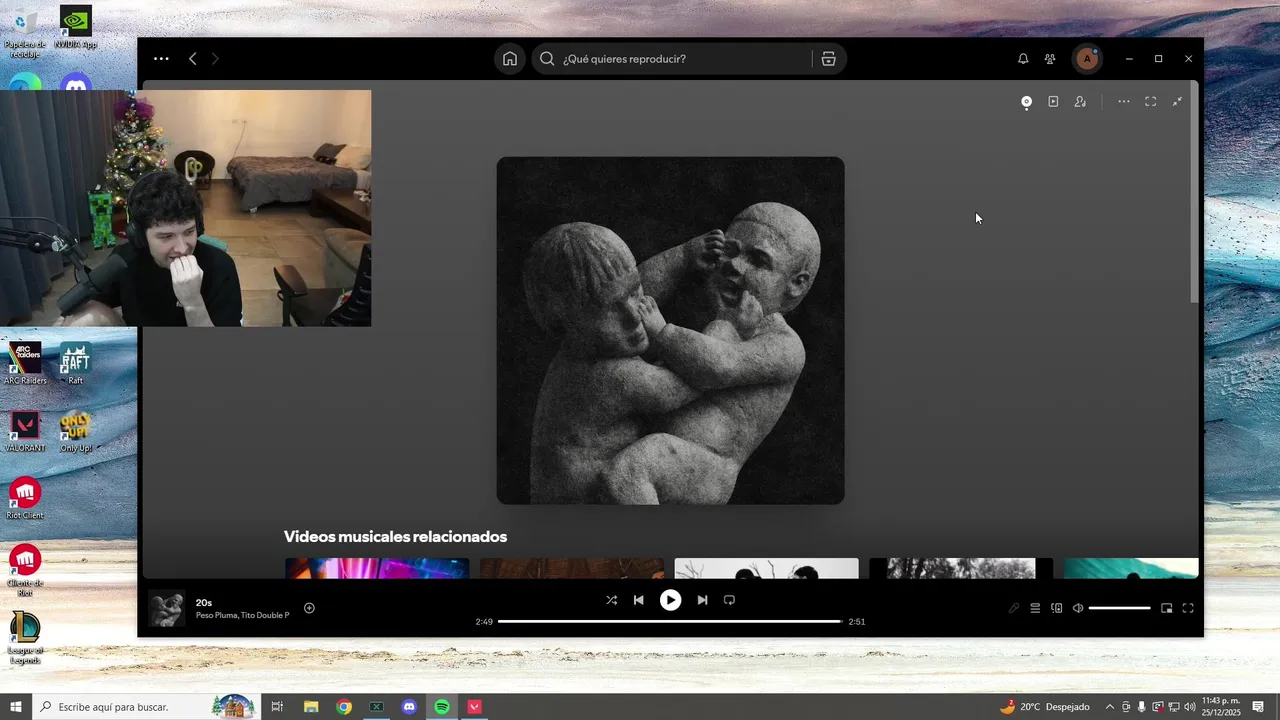Image resolution: width=1280 pixels, height=720 pixels.
Task: Open the 20°C Despejado weather widget
Action: pyautogui.click(x=1045, y=707)
